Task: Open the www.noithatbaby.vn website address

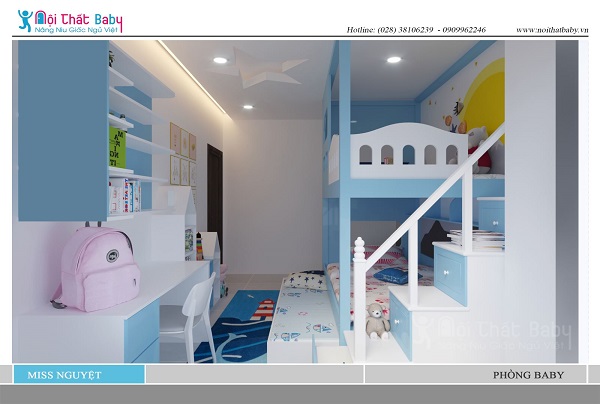Action: pyautogui.click(x=552, y=30)
